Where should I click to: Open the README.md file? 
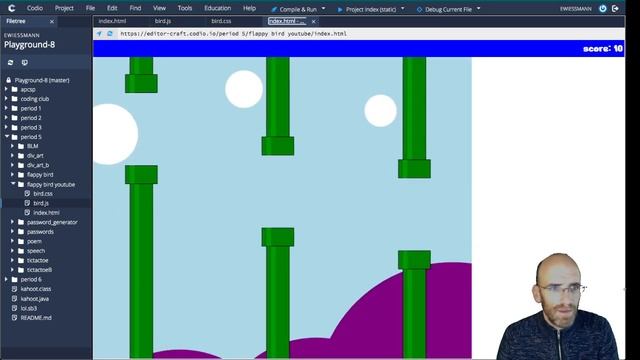(x=36, y=318)
